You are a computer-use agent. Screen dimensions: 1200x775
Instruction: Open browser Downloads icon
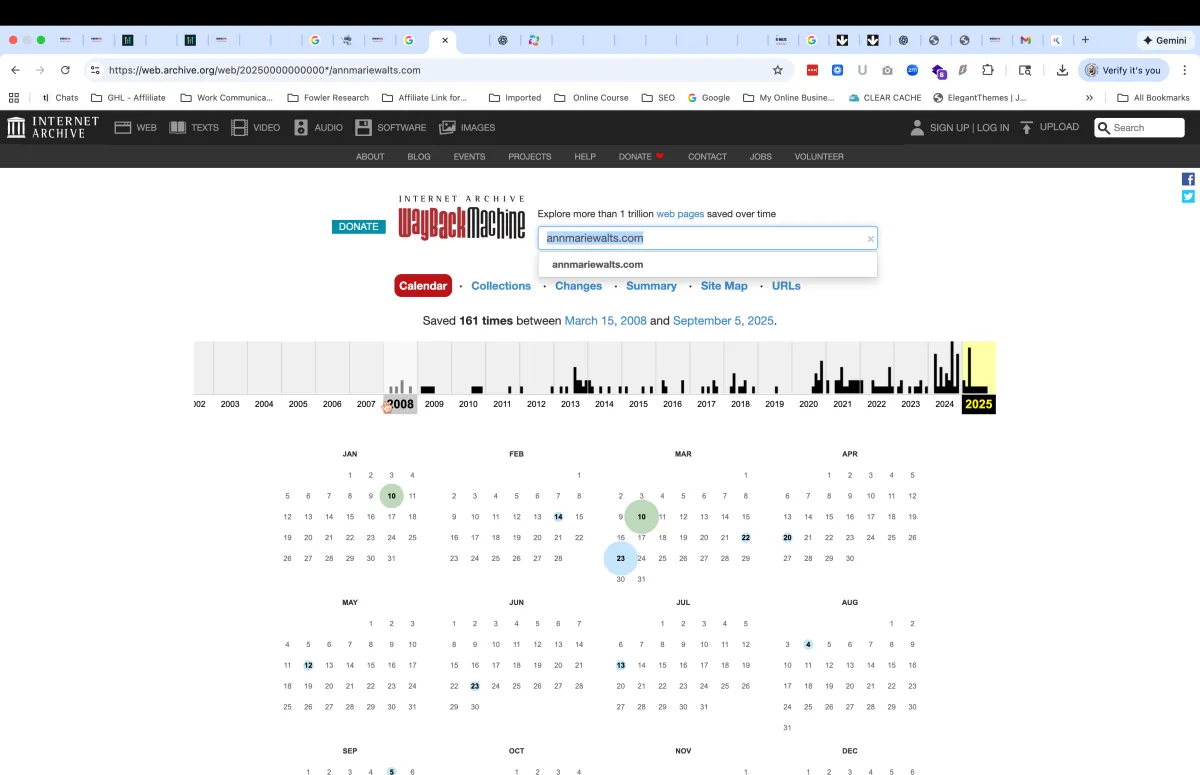click(1062, 70)
